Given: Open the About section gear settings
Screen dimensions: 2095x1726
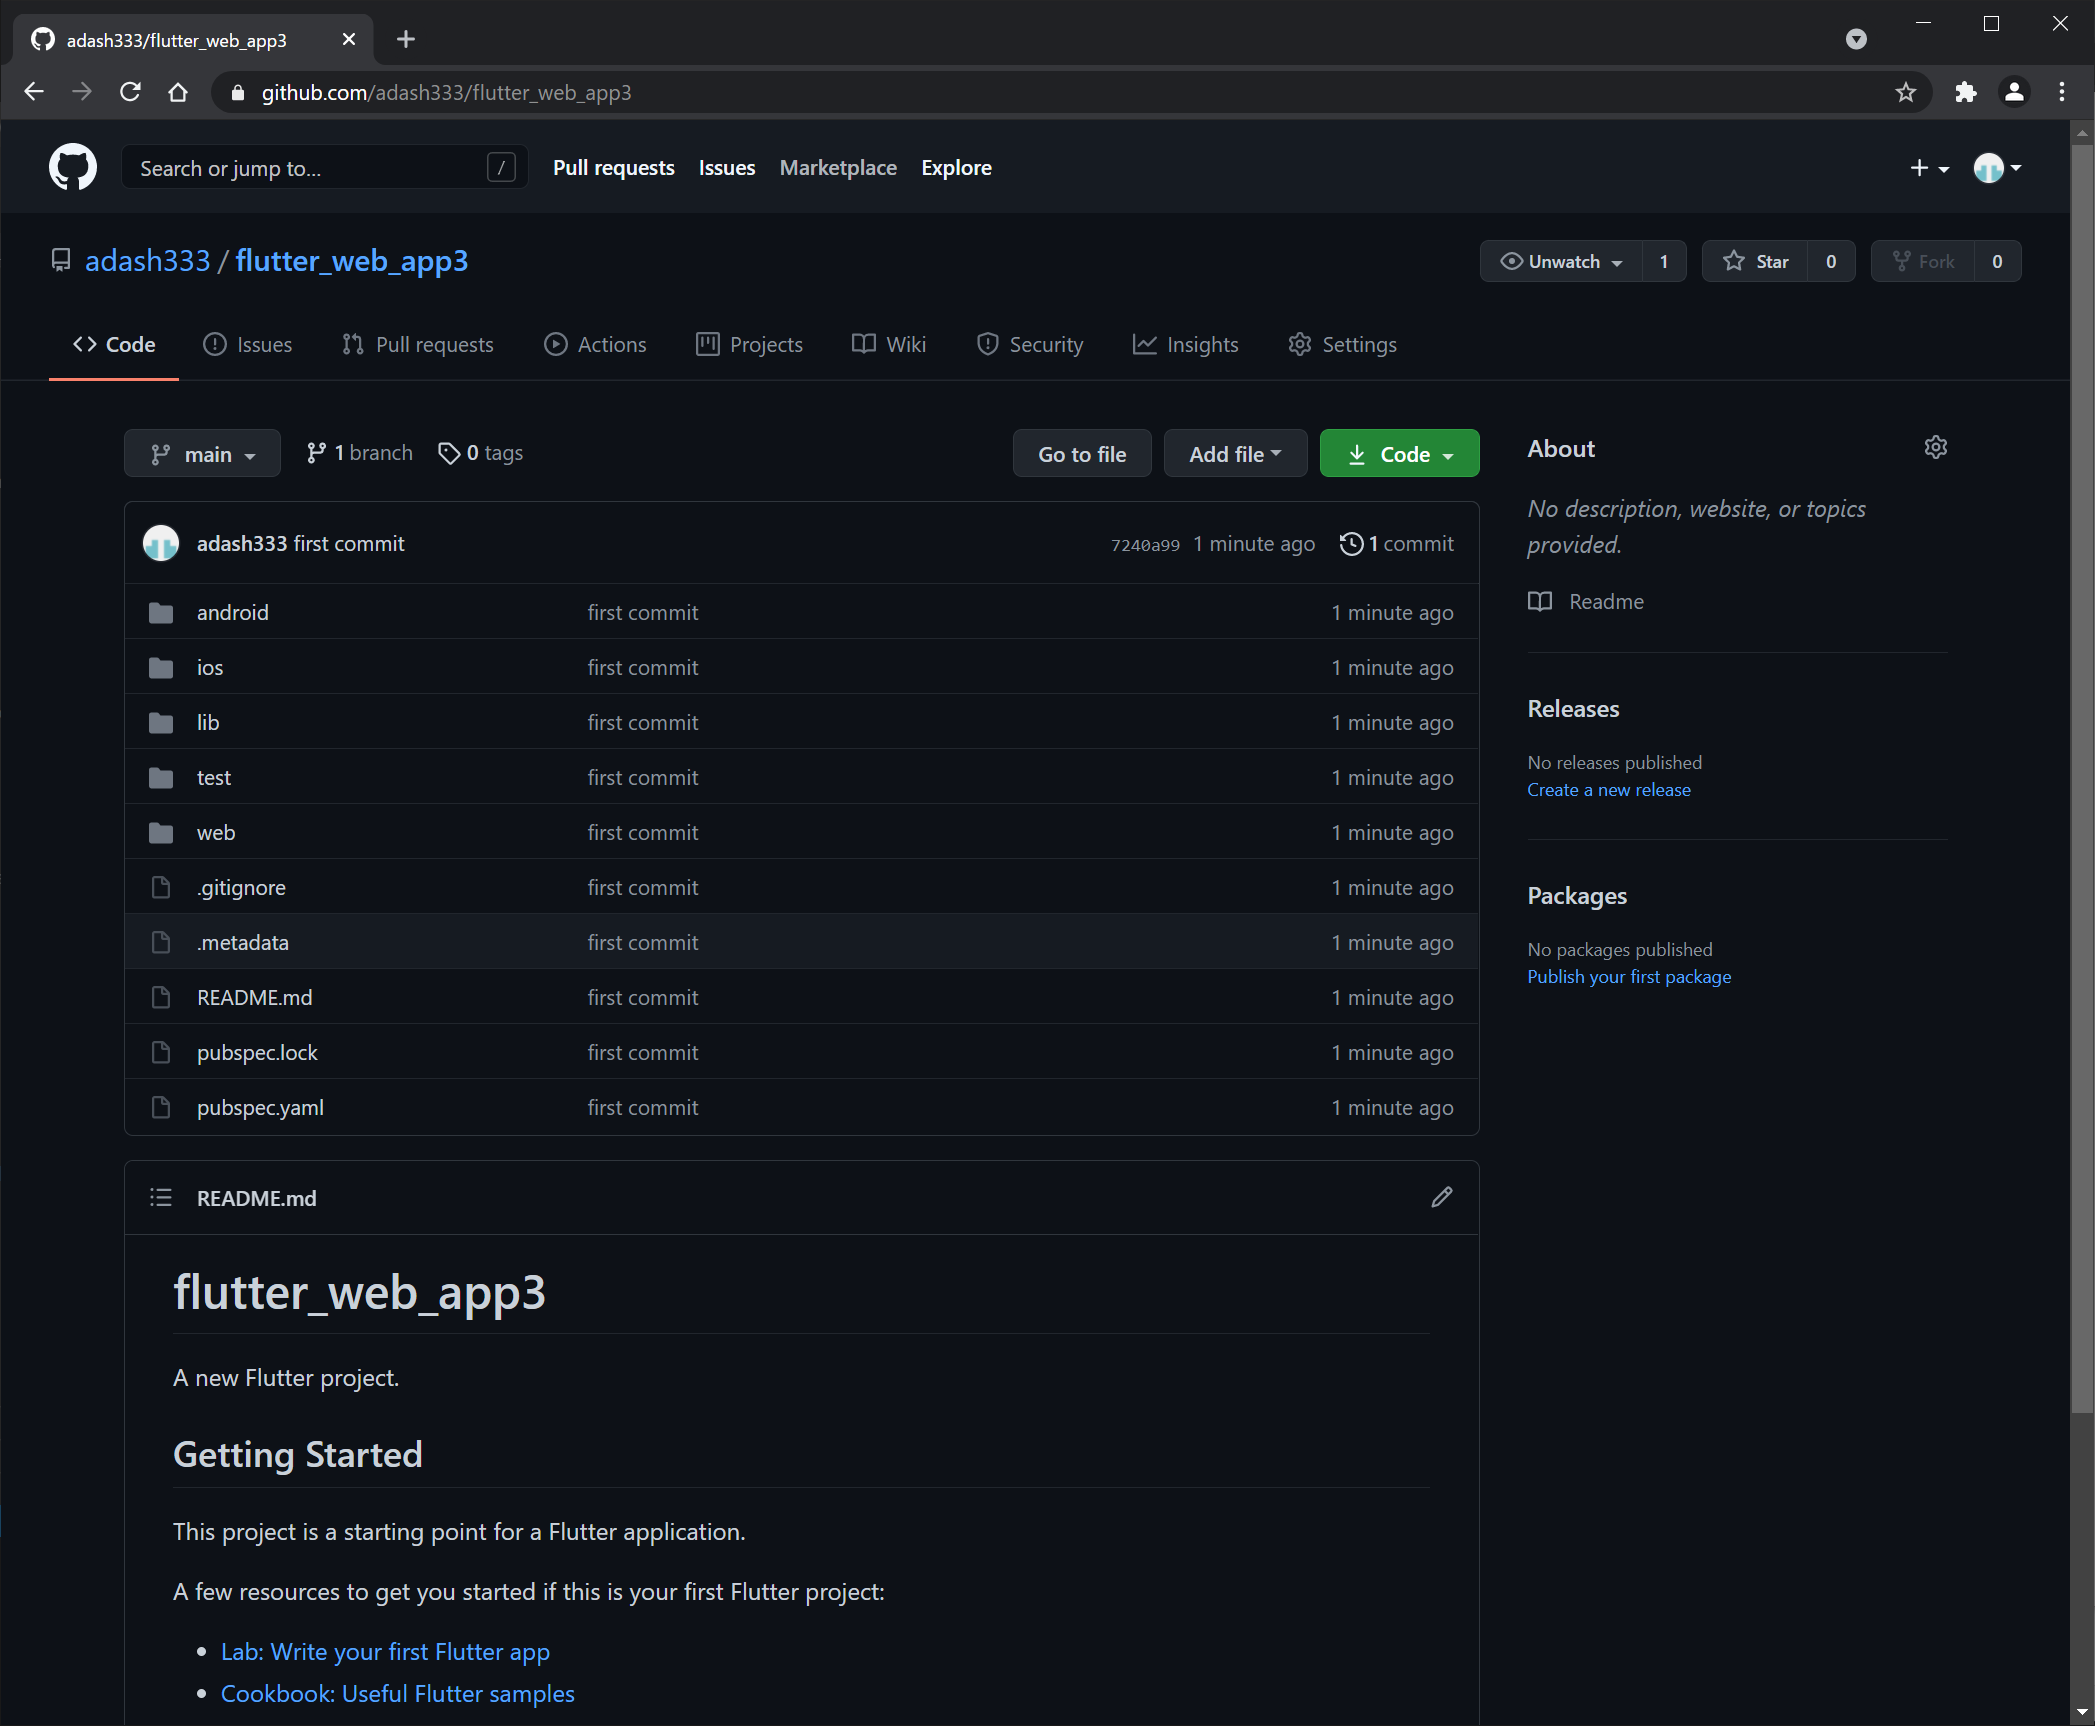Looking at the screenshot, I should [1935, 447].
